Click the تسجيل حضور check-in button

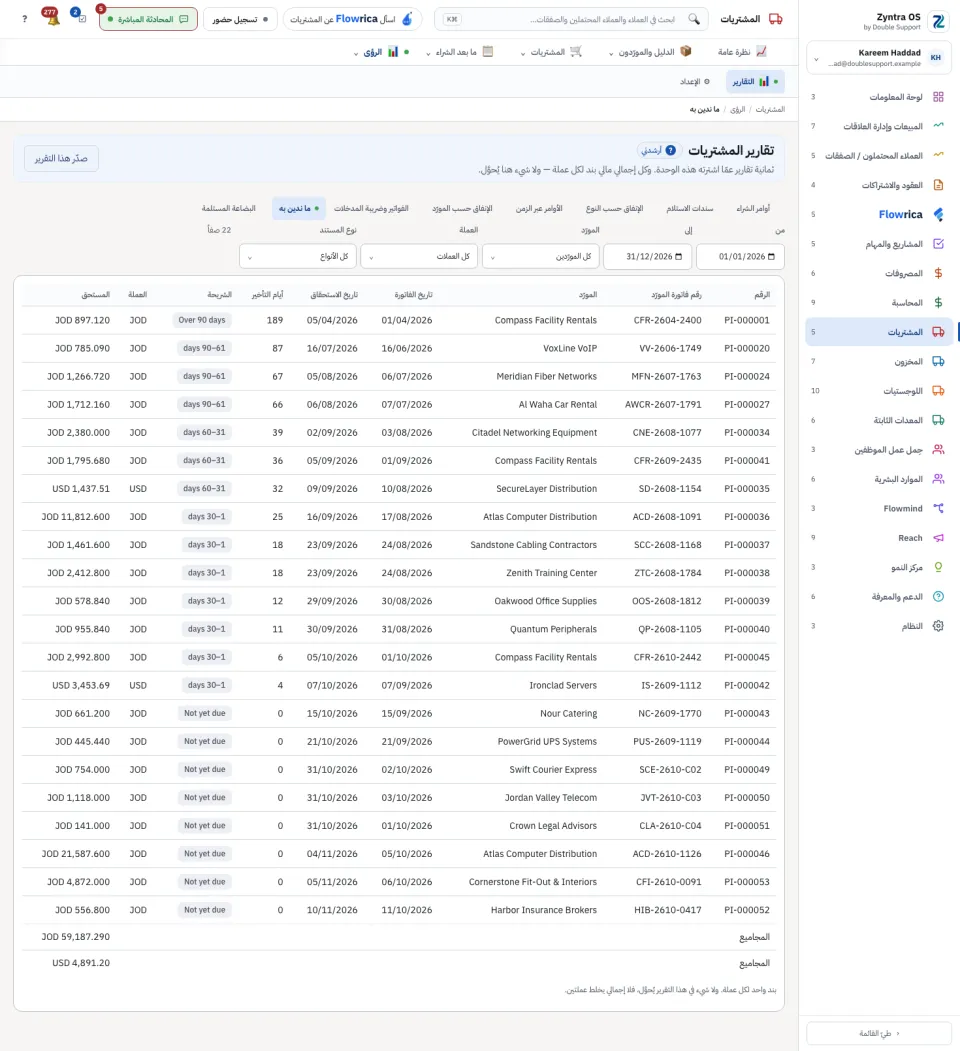tap(240, 19)
